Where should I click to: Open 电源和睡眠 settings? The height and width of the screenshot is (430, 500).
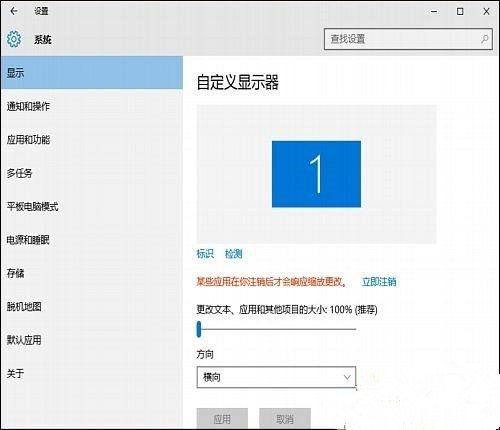pos(92,240)
